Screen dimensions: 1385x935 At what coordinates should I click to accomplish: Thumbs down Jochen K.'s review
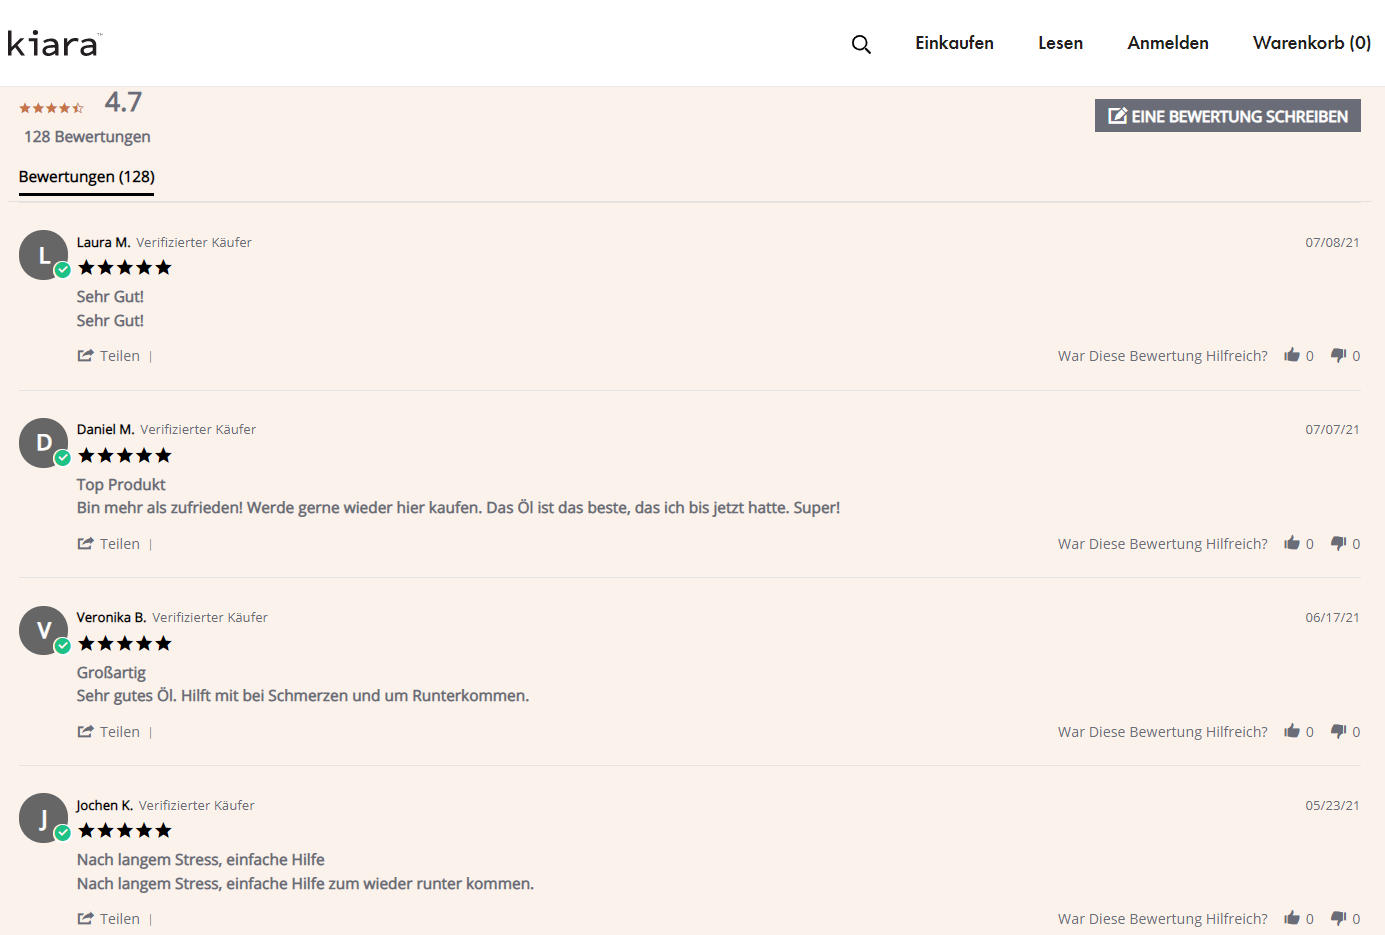(1338, 918)
